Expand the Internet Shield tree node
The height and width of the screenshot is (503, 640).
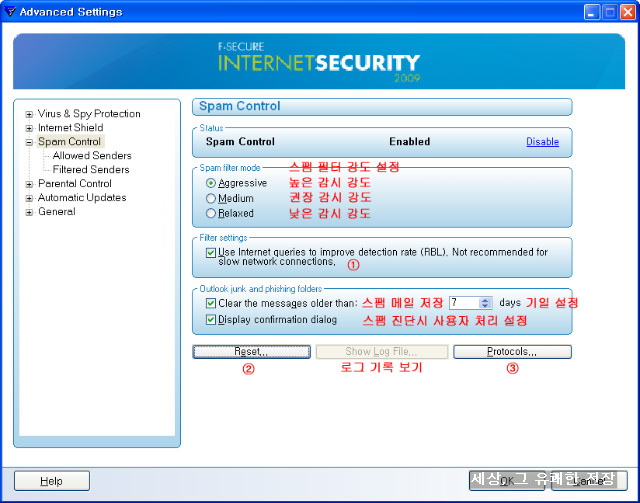point(29,129)
